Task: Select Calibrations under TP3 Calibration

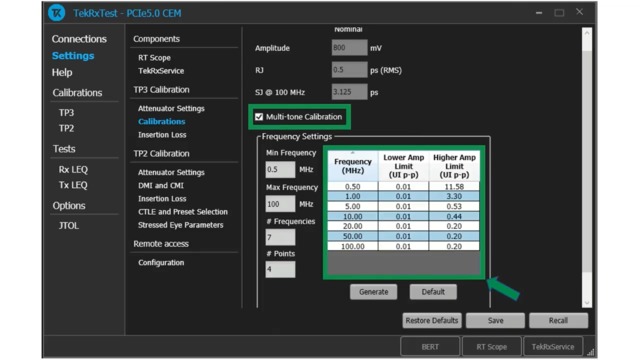Action: point(162,122)
